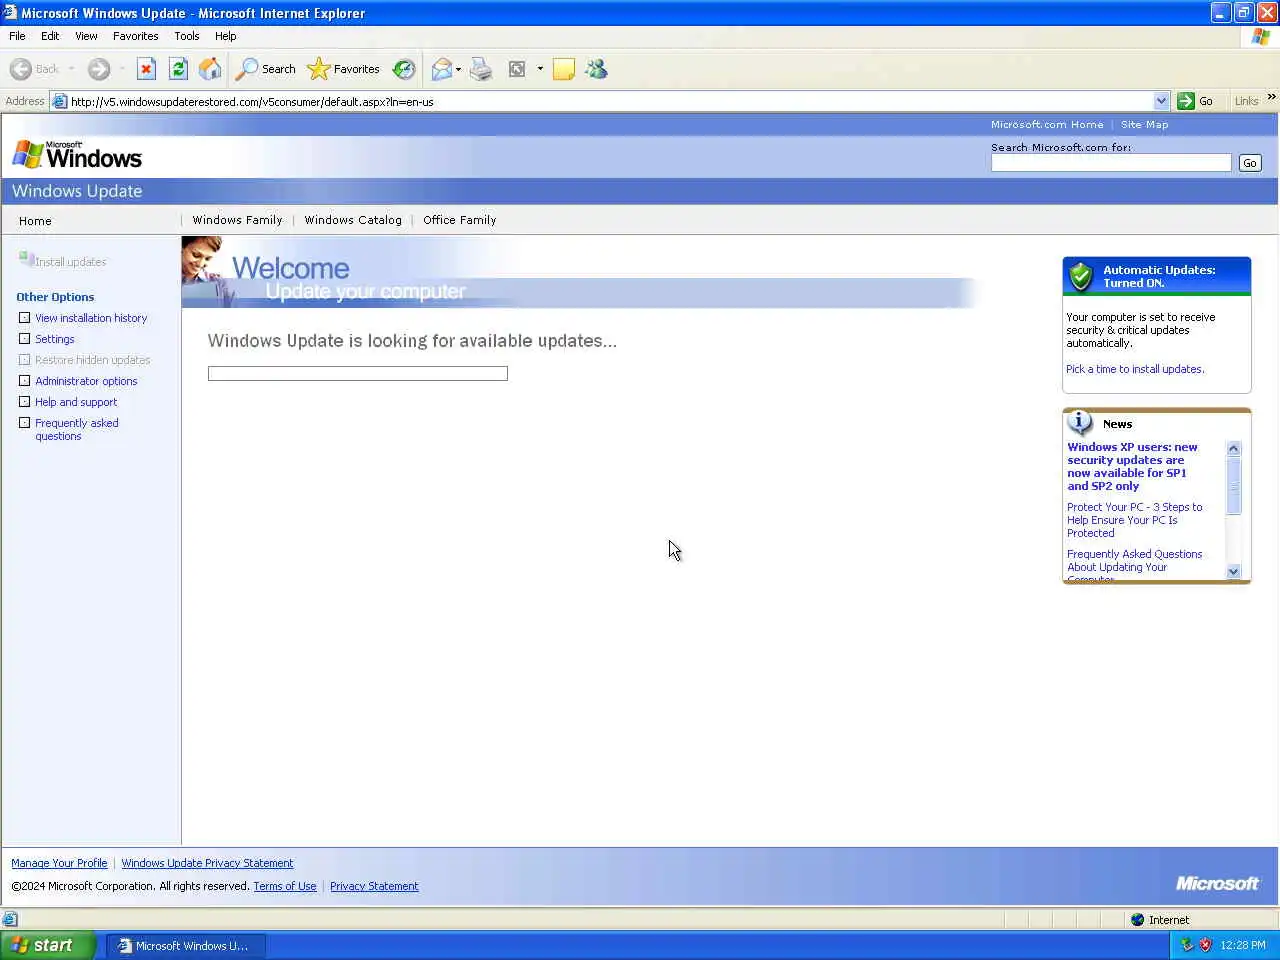Click the News panel scrollbar thumb
Viewport: 1280px width, 960px height.
point(1233,485)
